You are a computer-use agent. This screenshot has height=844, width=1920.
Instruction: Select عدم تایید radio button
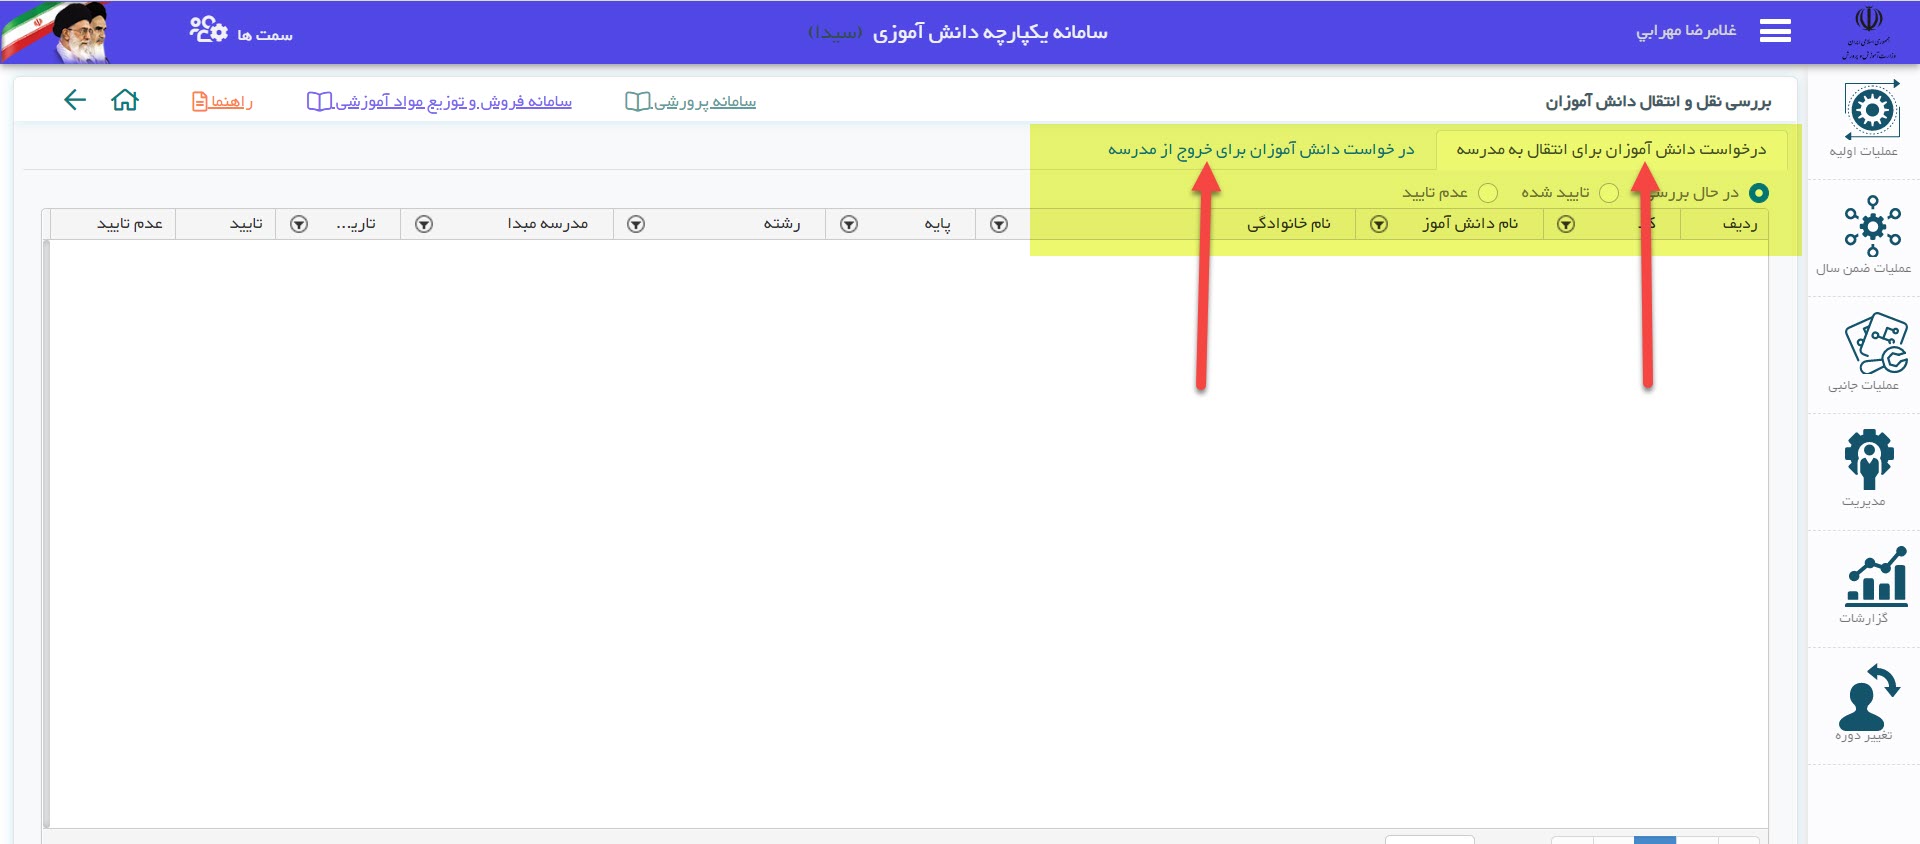[1488, 193]
